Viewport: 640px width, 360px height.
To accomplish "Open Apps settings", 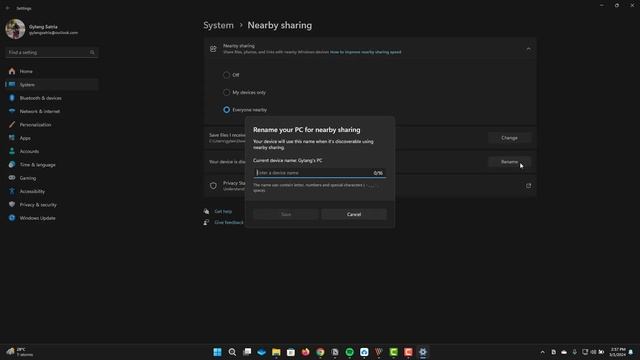I will (x=52, y=138).
